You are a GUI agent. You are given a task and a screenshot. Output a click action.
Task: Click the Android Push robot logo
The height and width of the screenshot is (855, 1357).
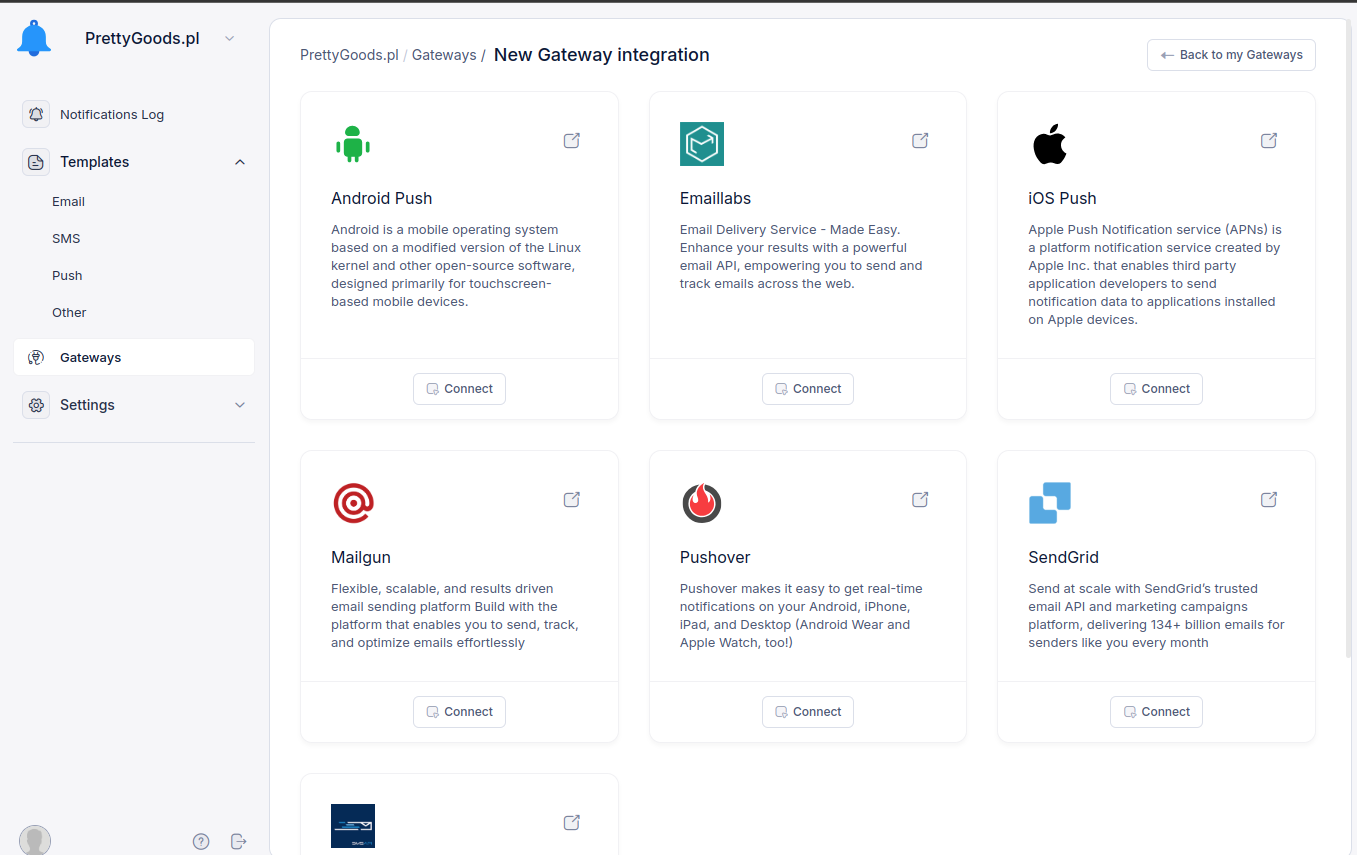tap(353, 144)
